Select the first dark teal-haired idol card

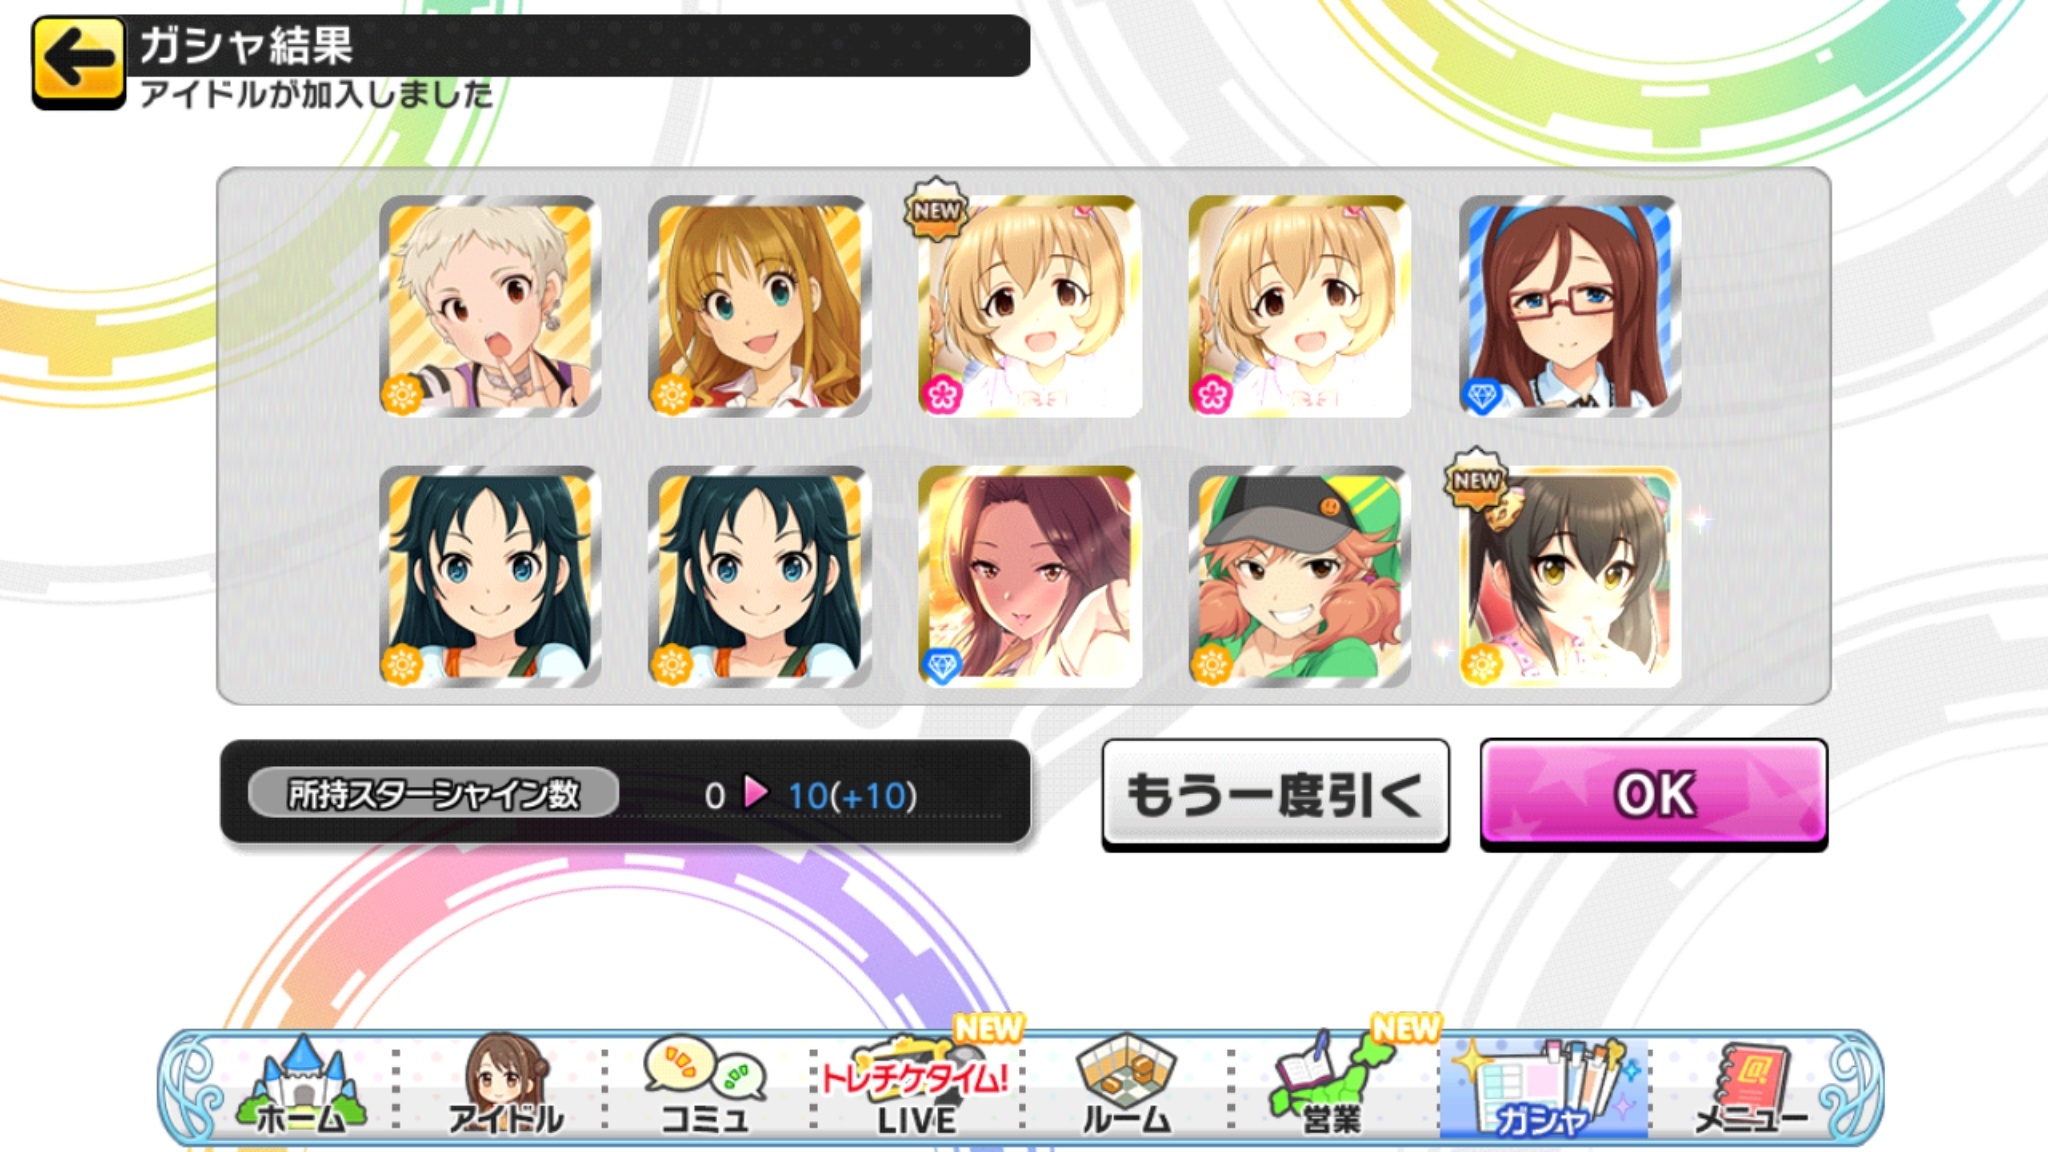click(490, 576)
